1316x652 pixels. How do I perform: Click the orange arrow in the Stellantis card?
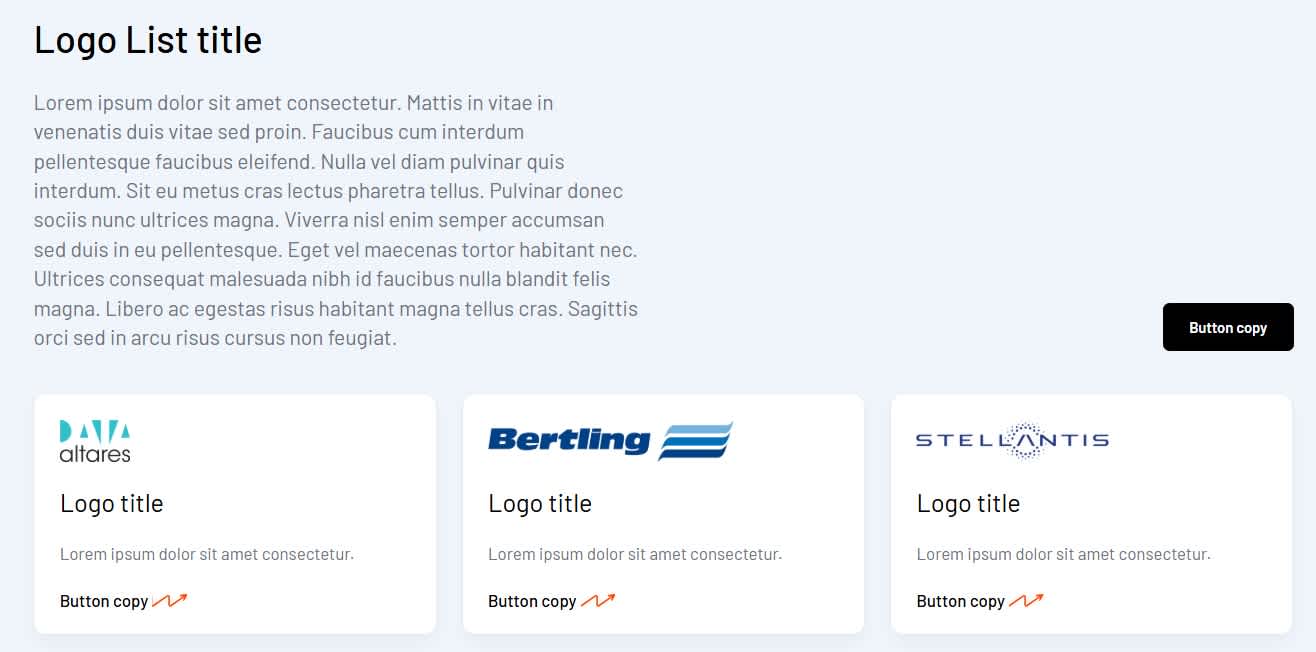pyautogui.click(x=1026, y=601)
